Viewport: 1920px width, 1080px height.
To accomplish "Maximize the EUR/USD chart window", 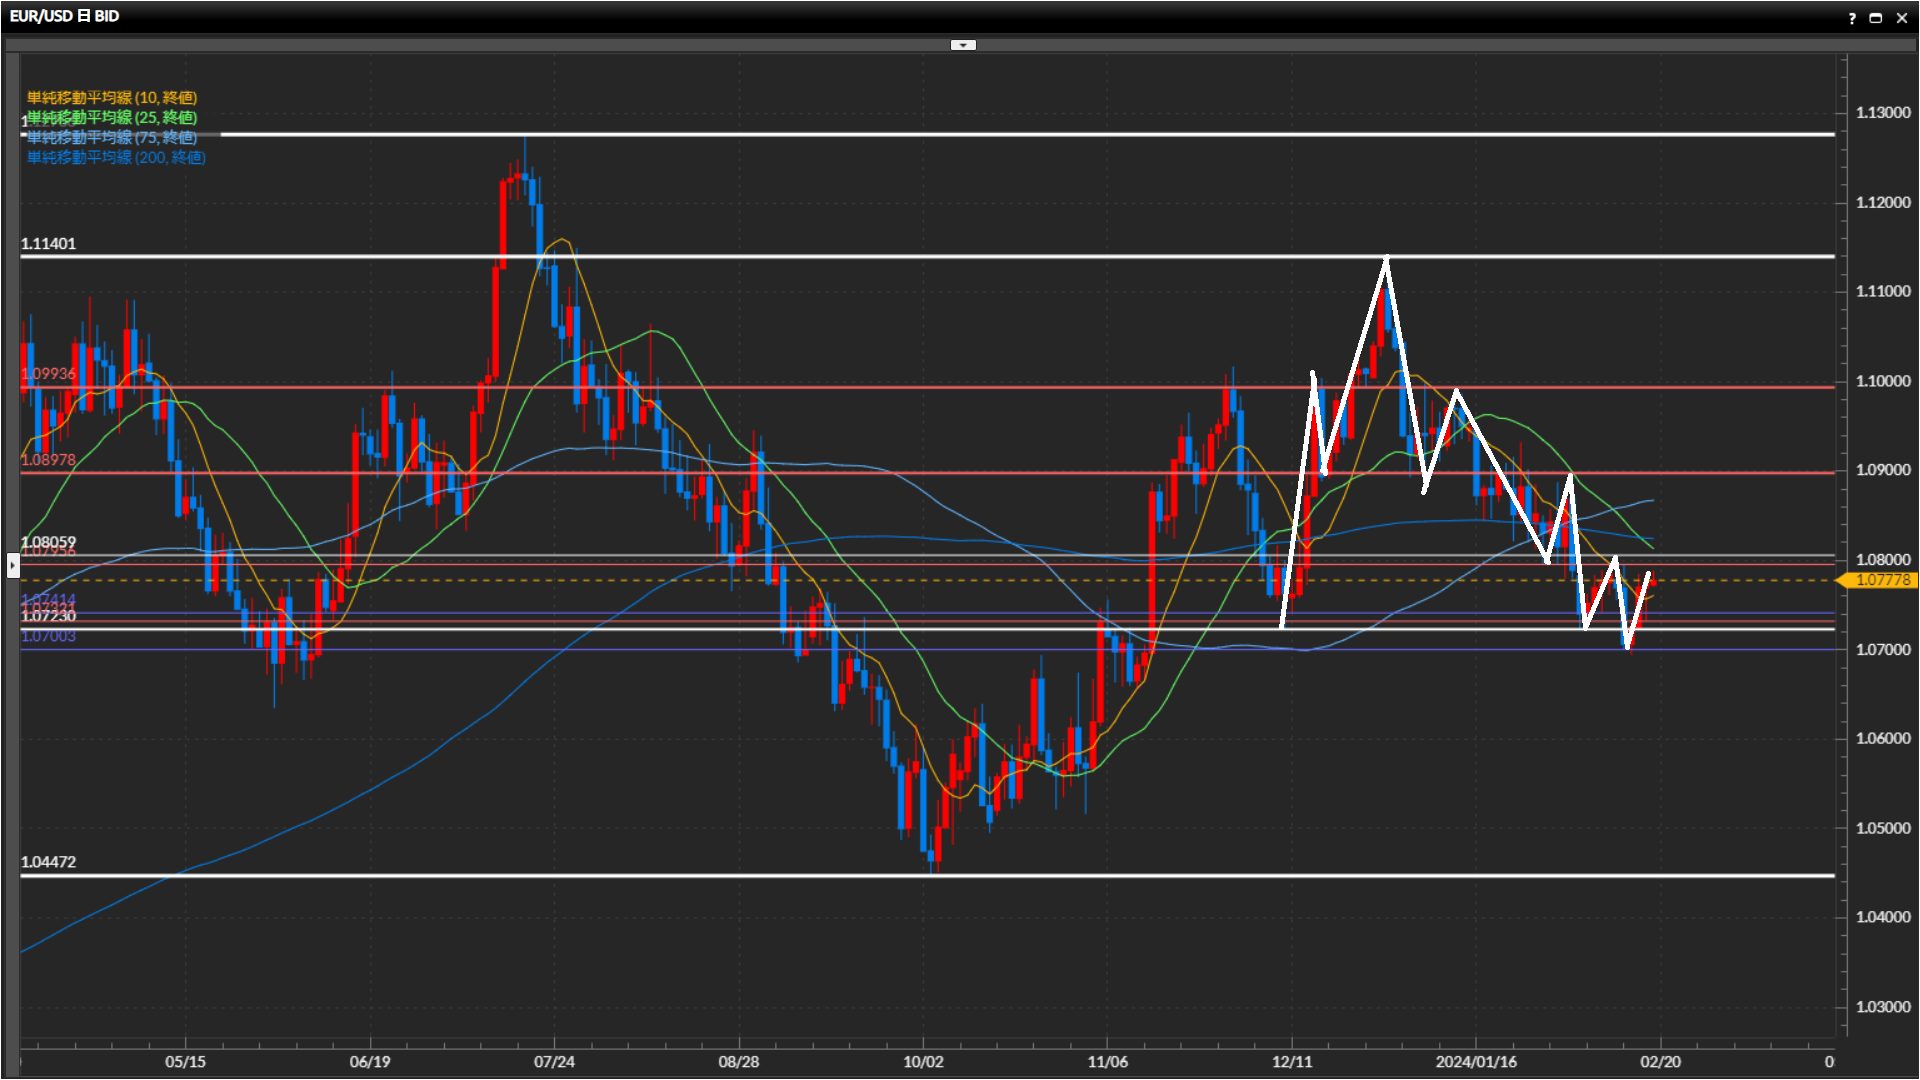I will pos(1876,18).
